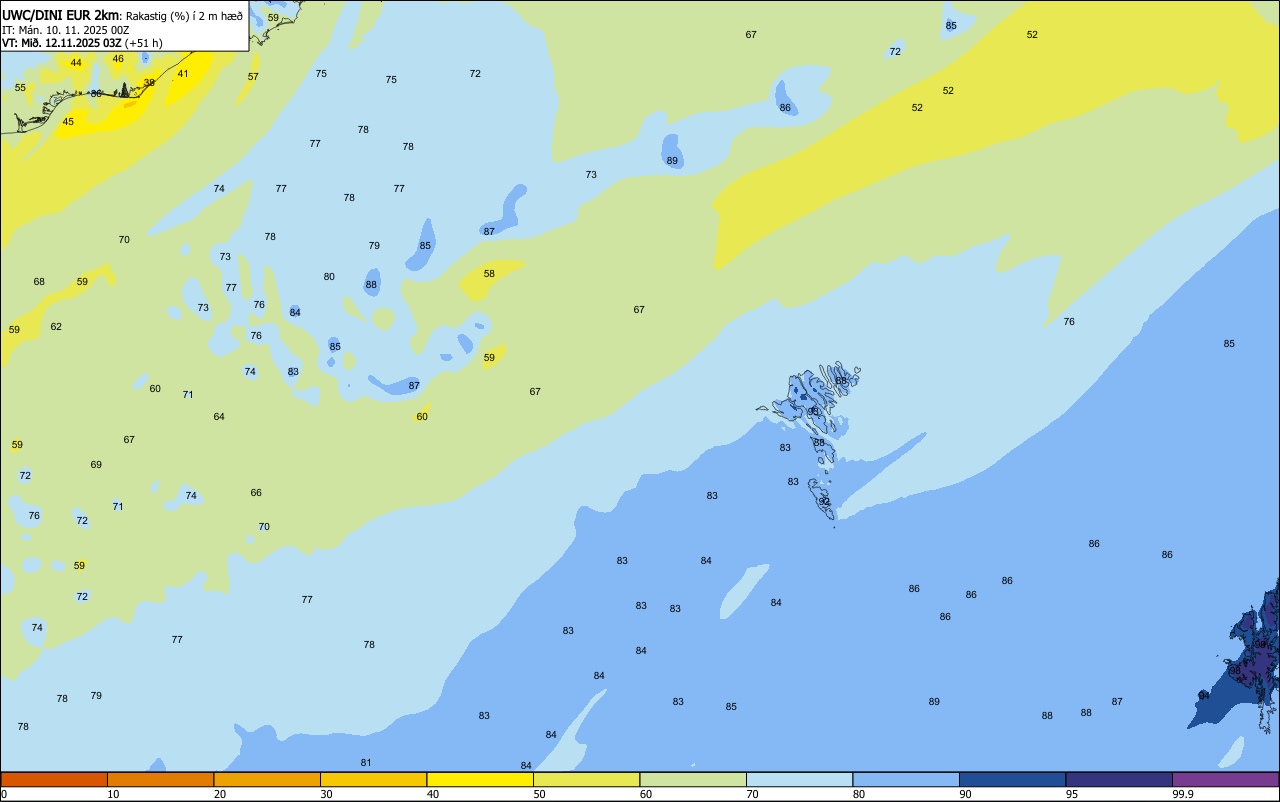
Task: Click the humidity value '44' on the map
Action: pyautogui.click(x=76, y=63)
